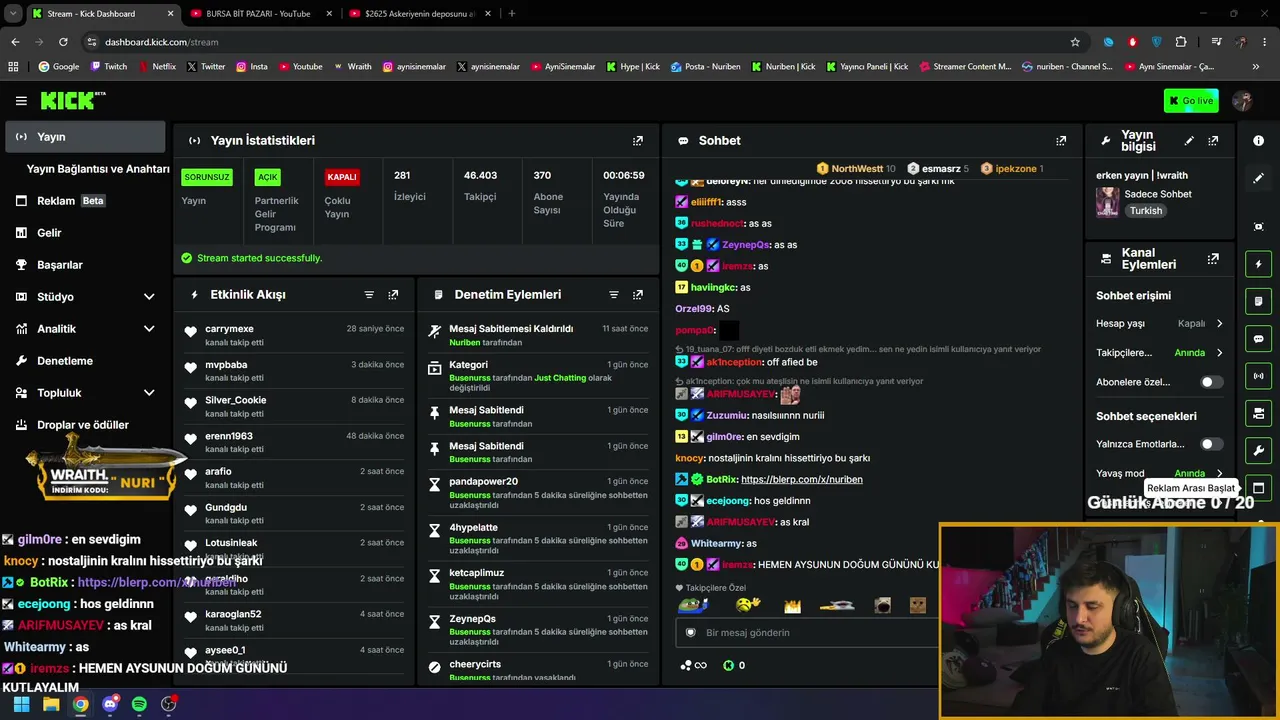Switch to the BURSA BİT PAZARI YouTube tab
1280x720 pixels.
click(258, 14)
